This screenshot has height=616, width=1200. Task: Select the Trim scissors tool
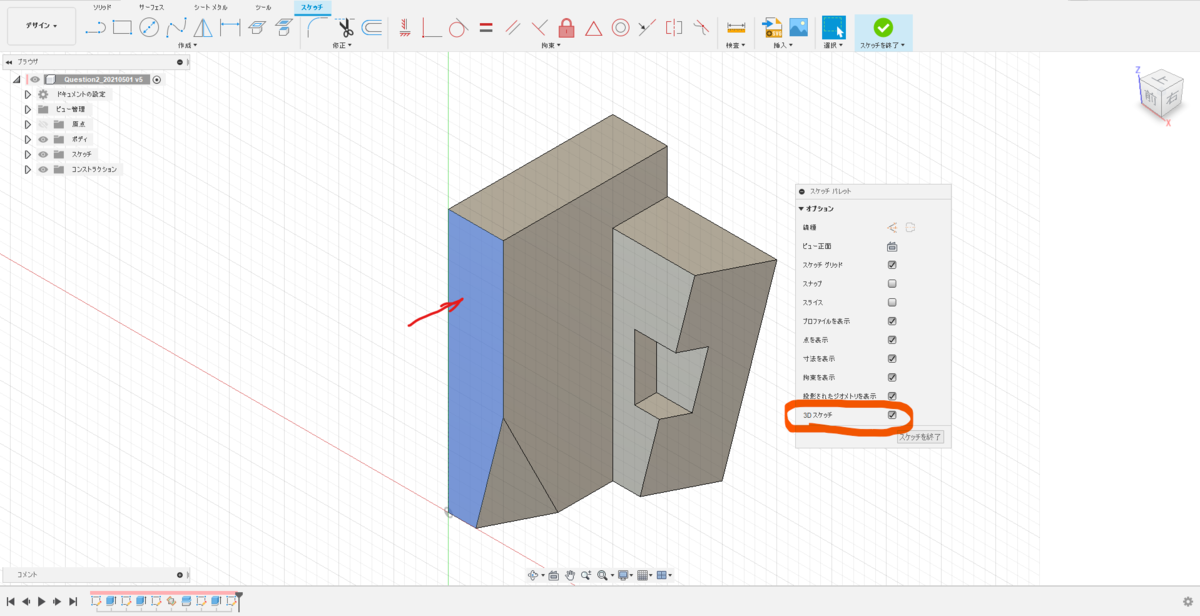point(346,28)
